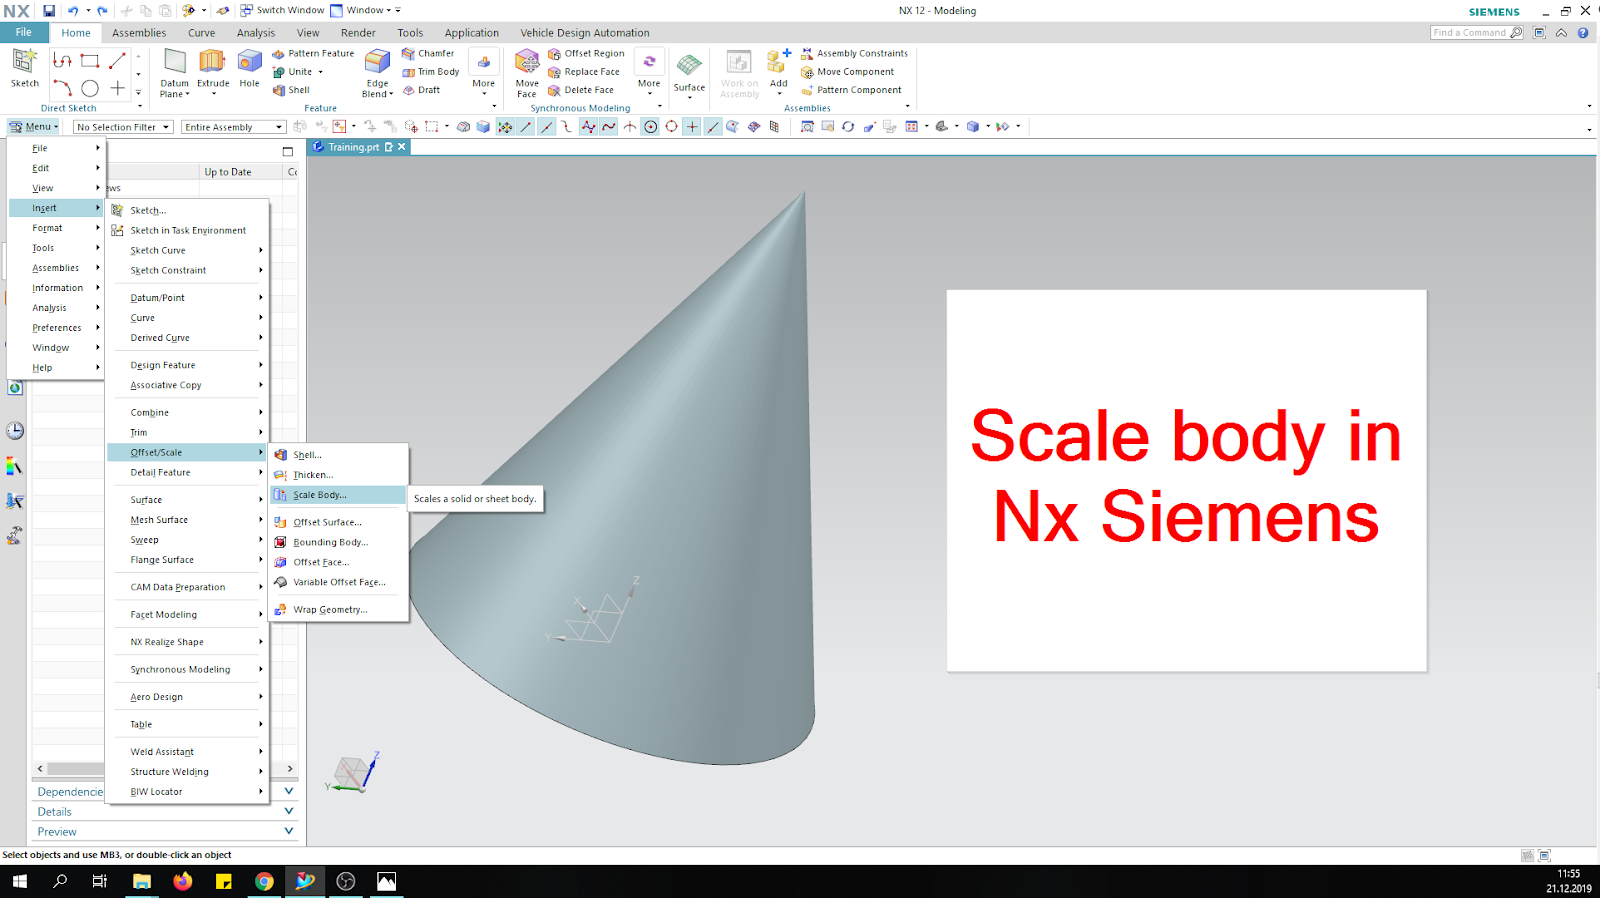Click Trim Body in the ribbon
The width and height of the screenshot is (1600, 898).
(431, 72)
